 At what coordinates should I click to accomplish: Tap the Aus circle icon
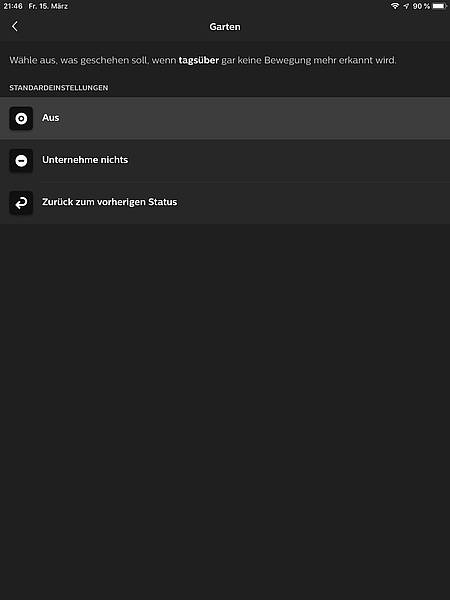pyautogui.click(x=21, y=118)
